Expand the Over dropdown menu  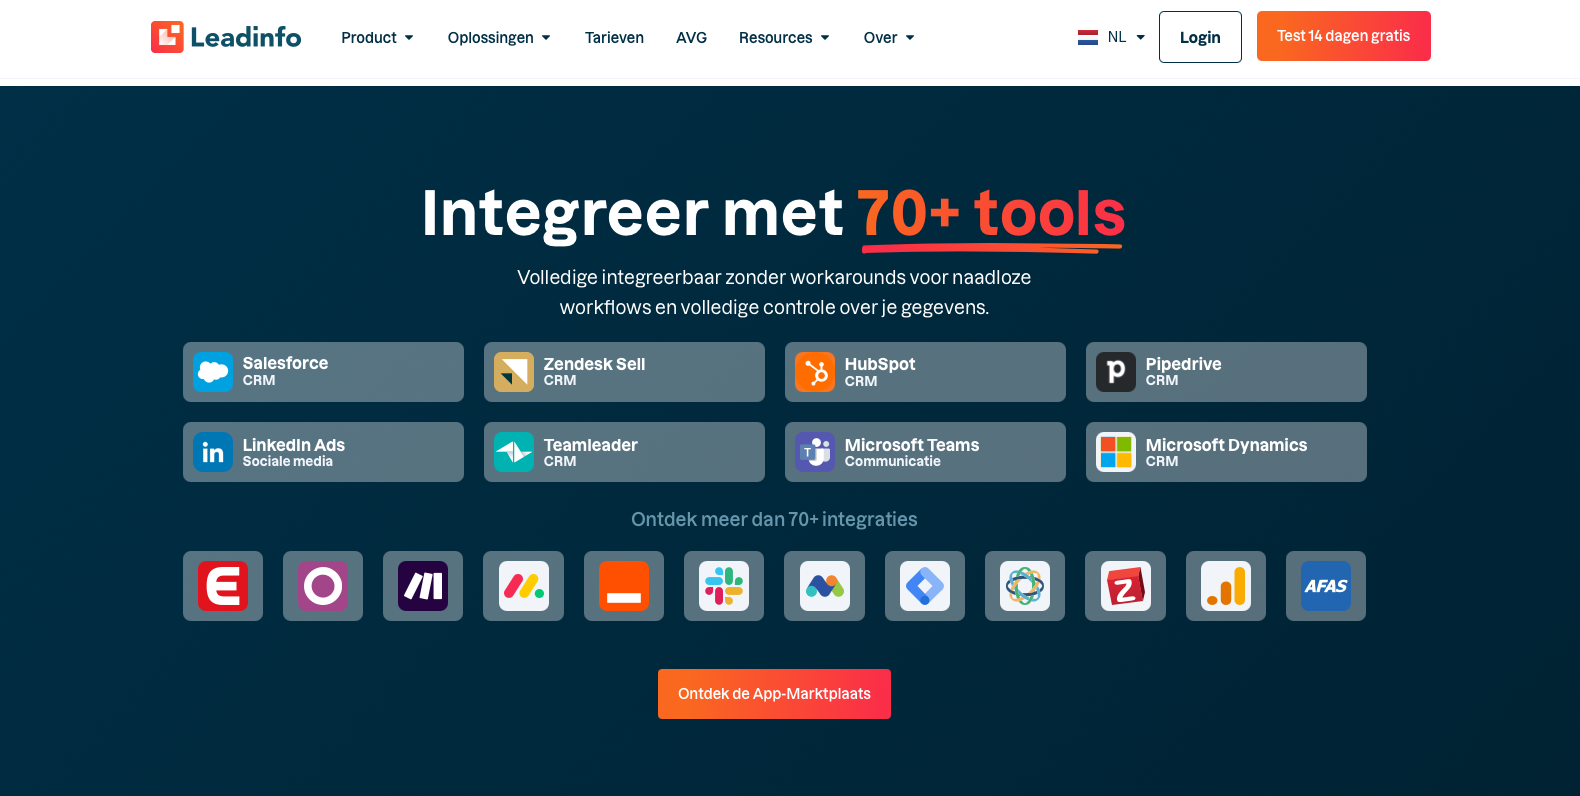pos(889,38)
